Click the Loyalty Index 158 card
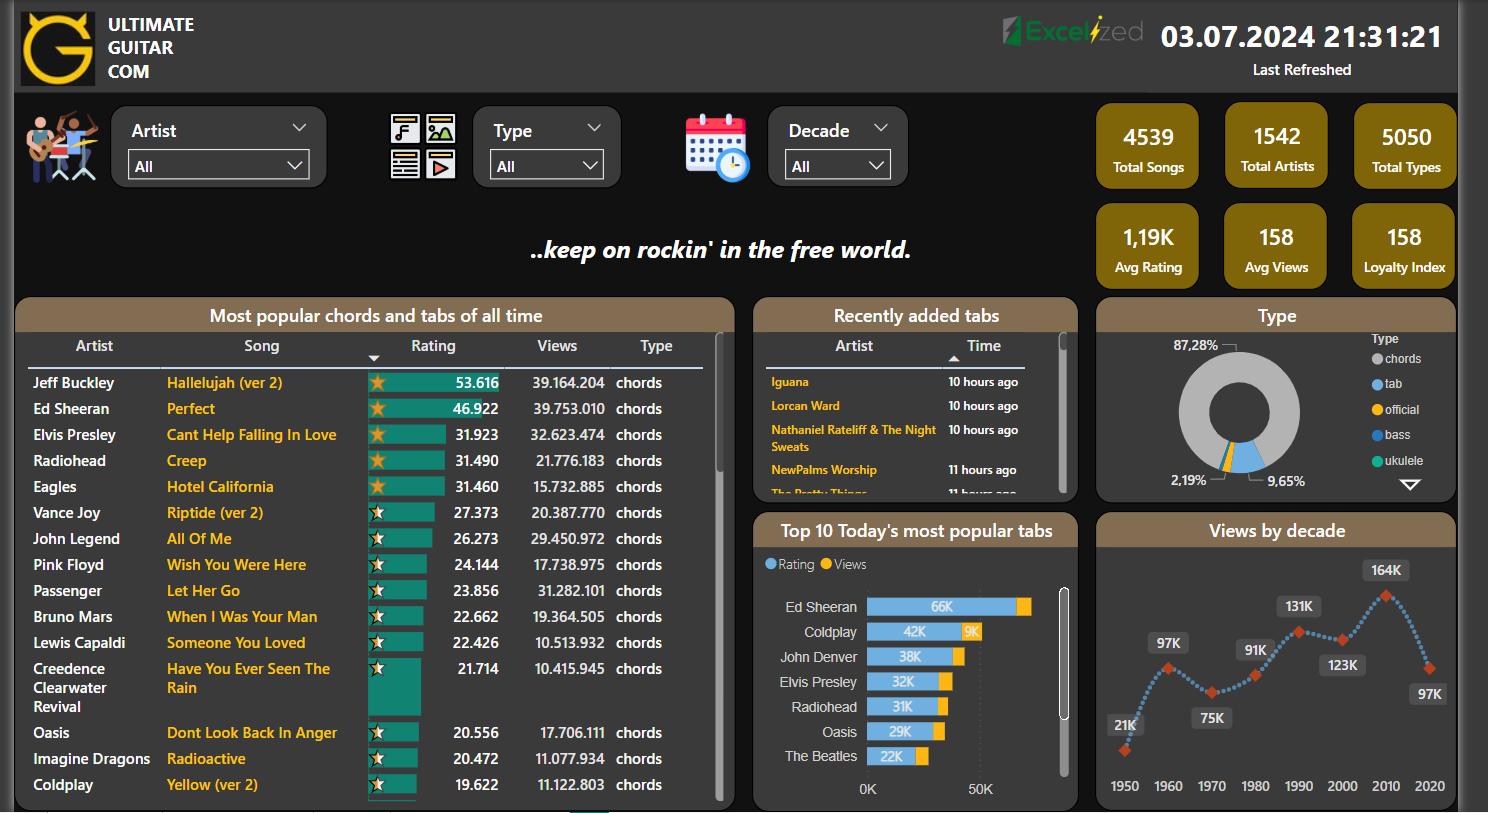 (1404, 246)
